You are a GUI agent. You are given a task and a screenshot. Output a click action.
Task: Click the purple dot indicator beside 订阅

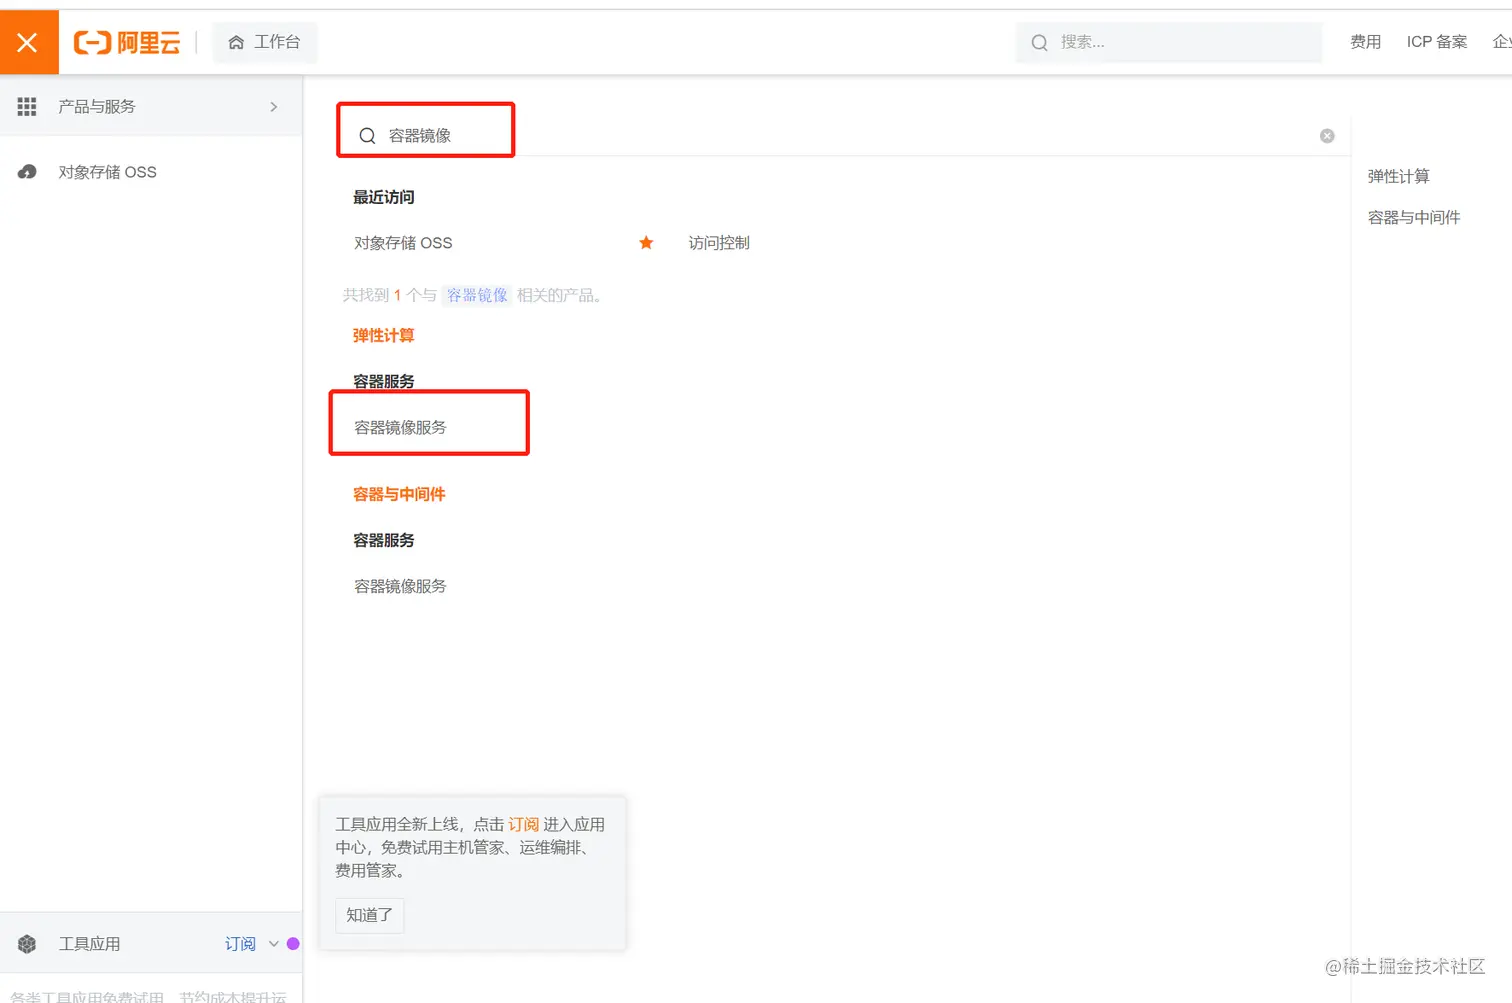click(293, 943)
